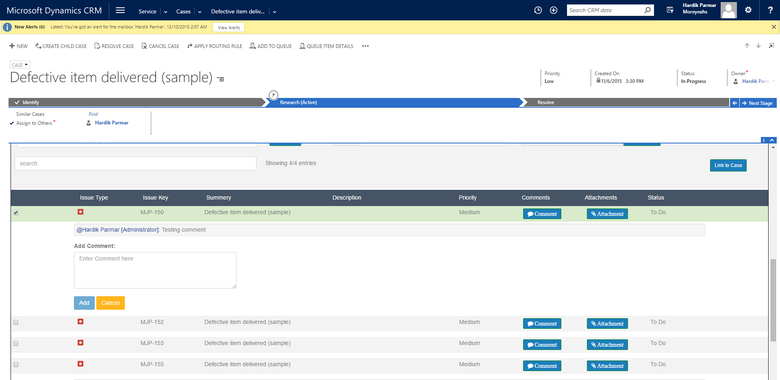Click the Next Stage button

758,103
